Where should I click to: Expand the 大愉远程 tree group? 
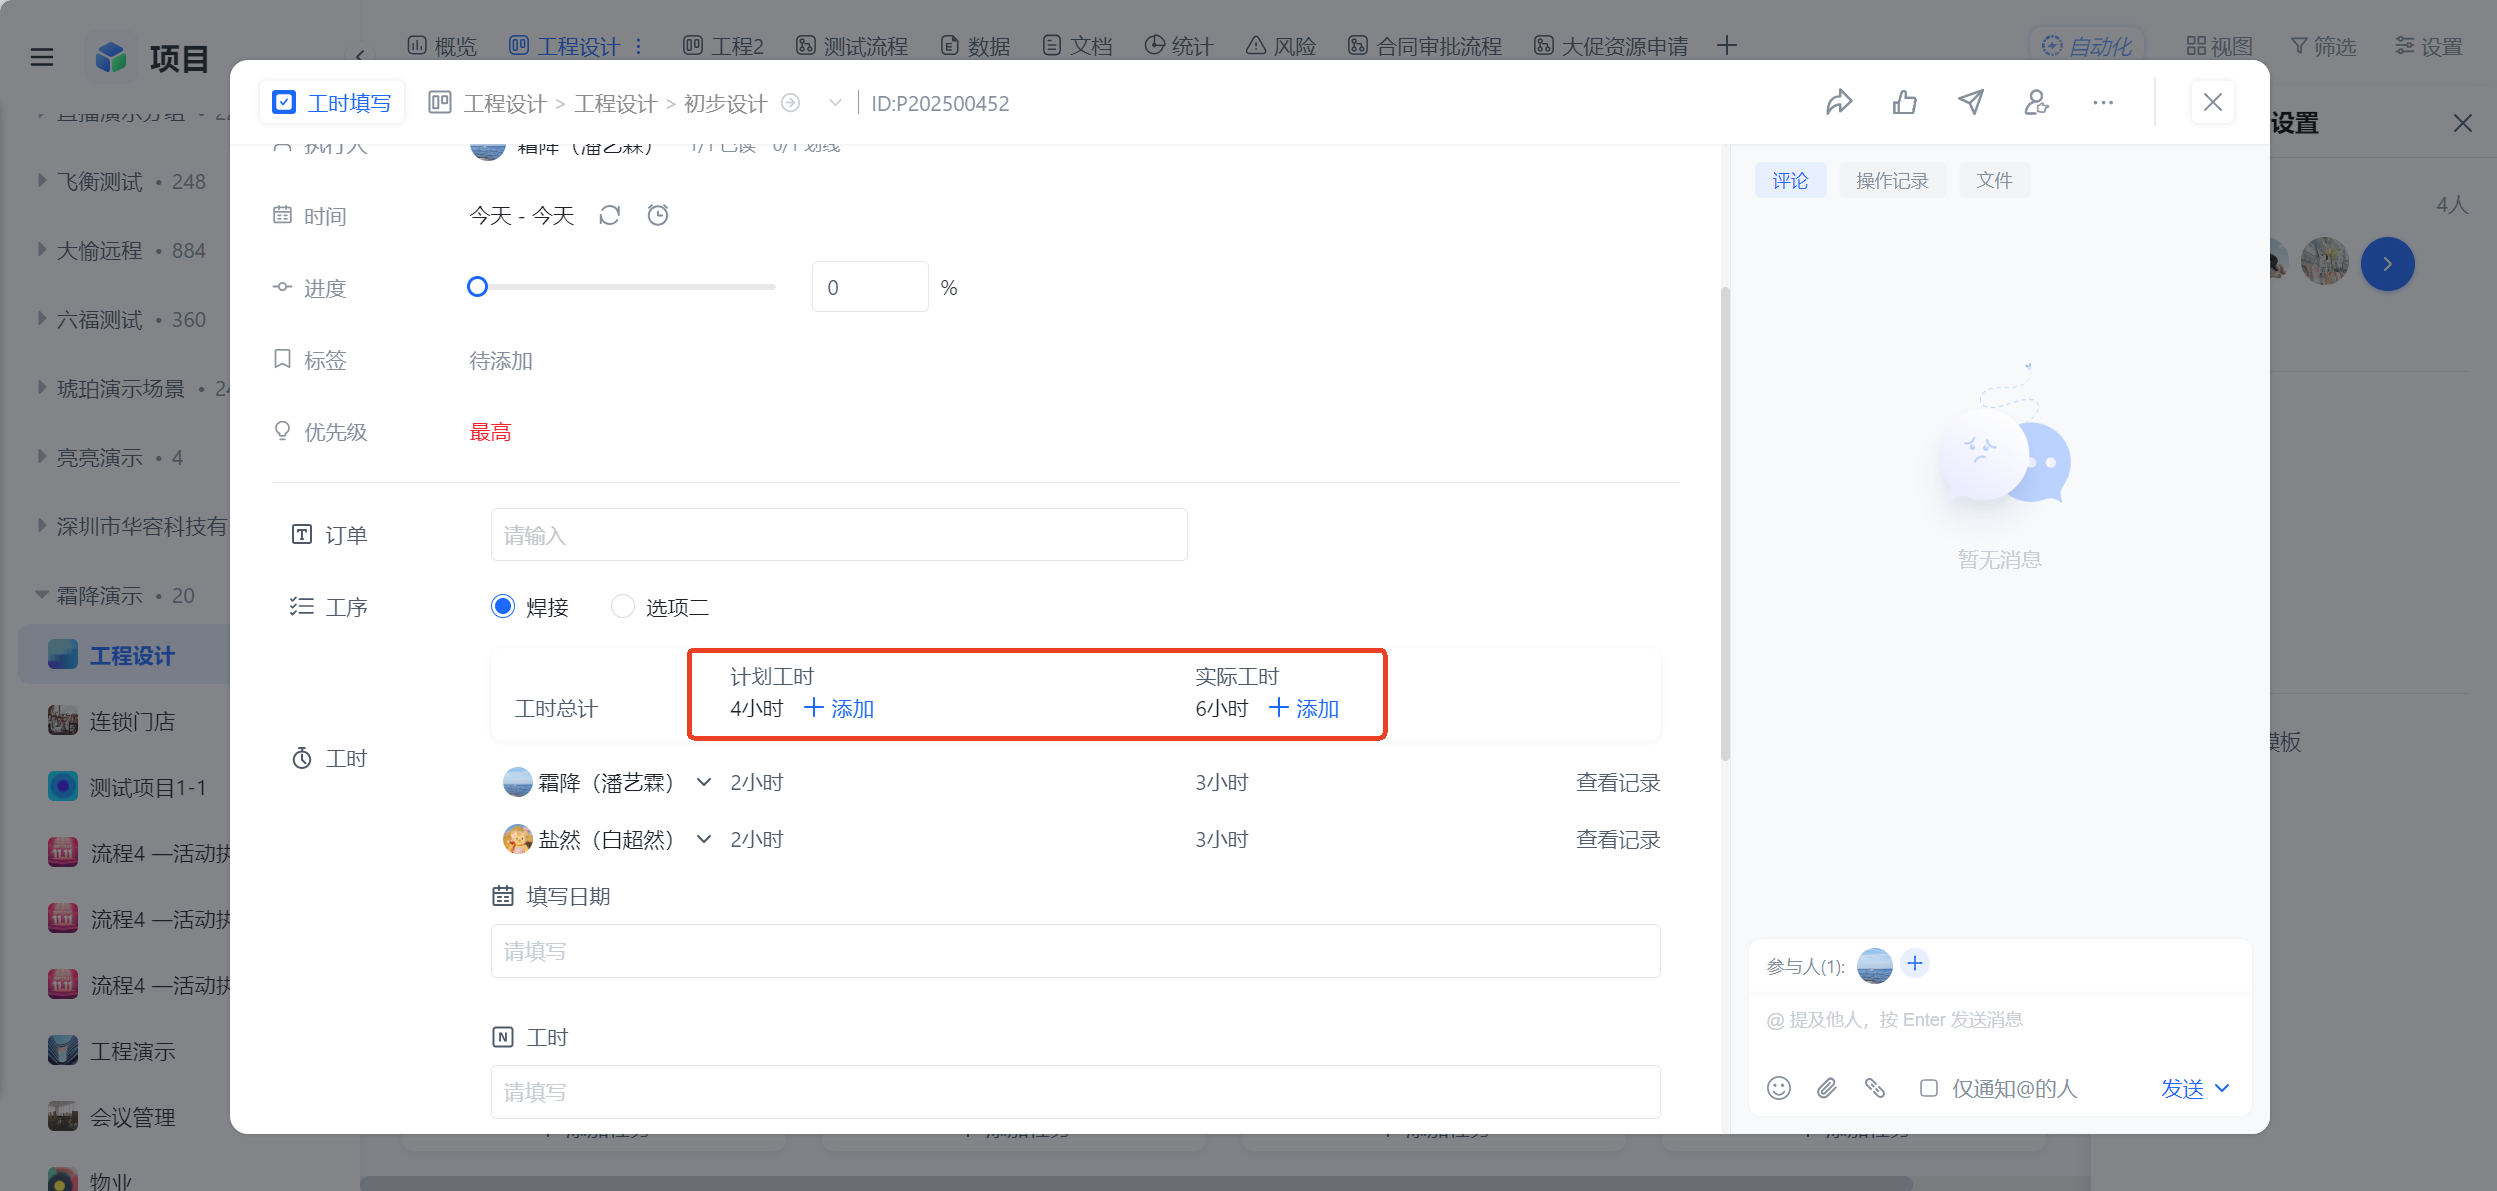point(42,249)
